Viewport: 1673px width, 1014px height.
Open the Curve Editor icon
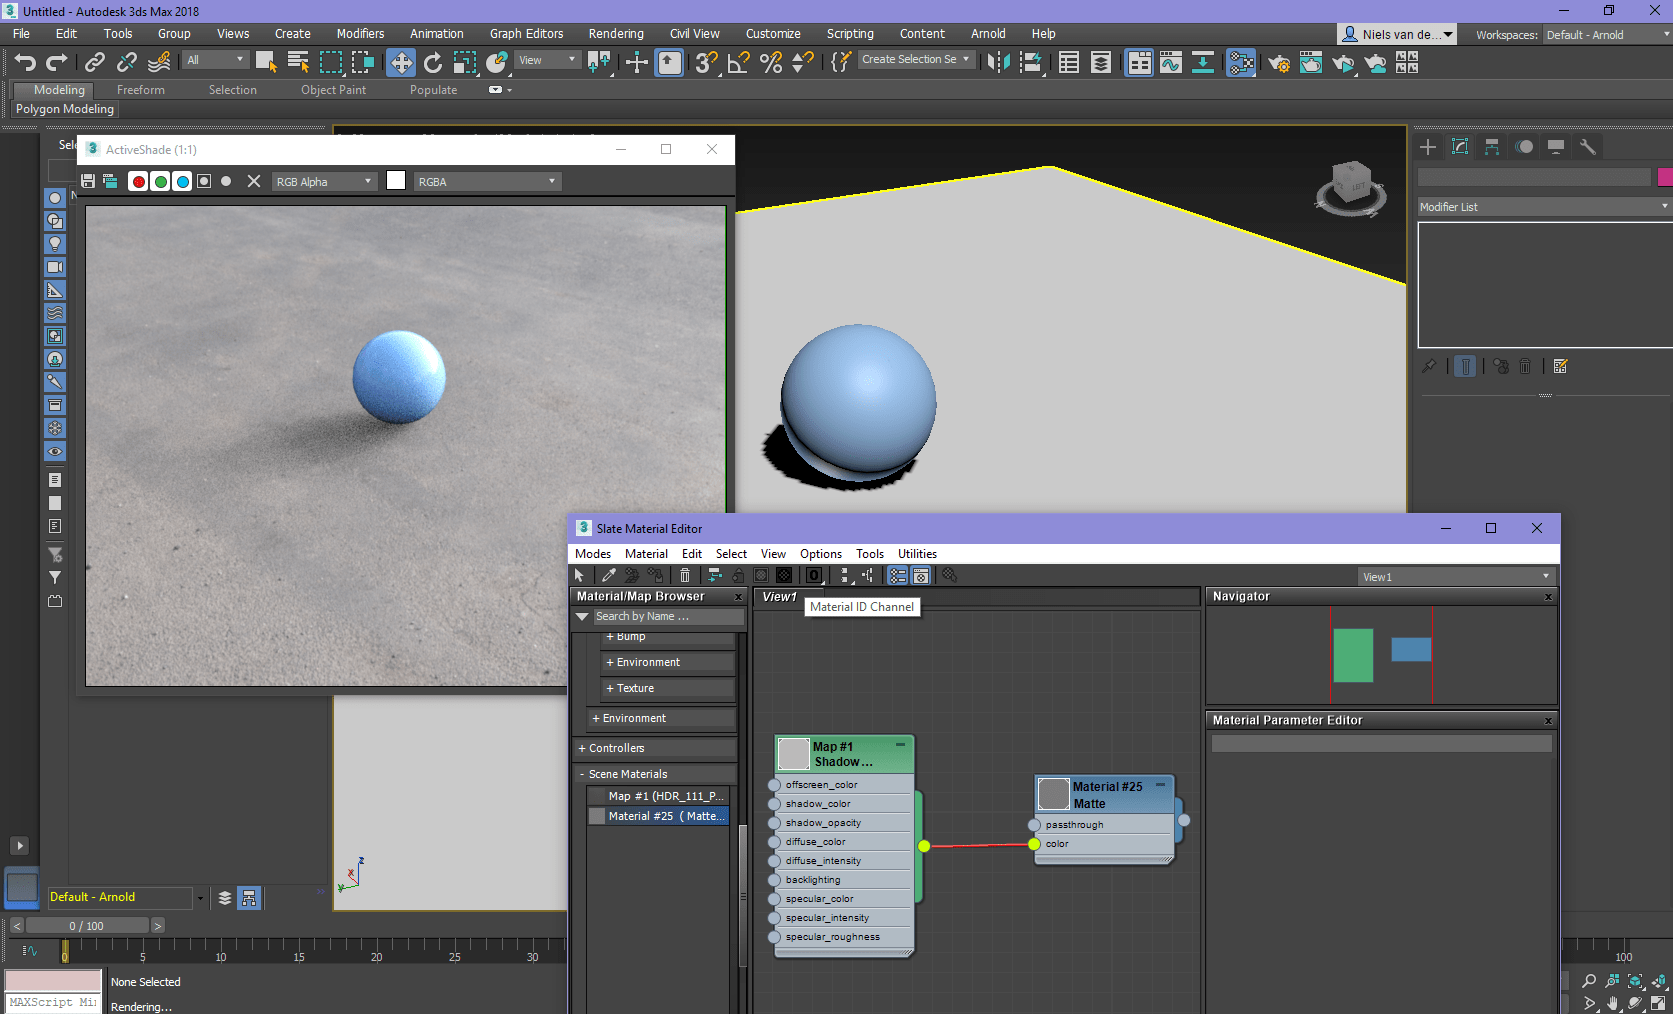tap(1171, 62)
